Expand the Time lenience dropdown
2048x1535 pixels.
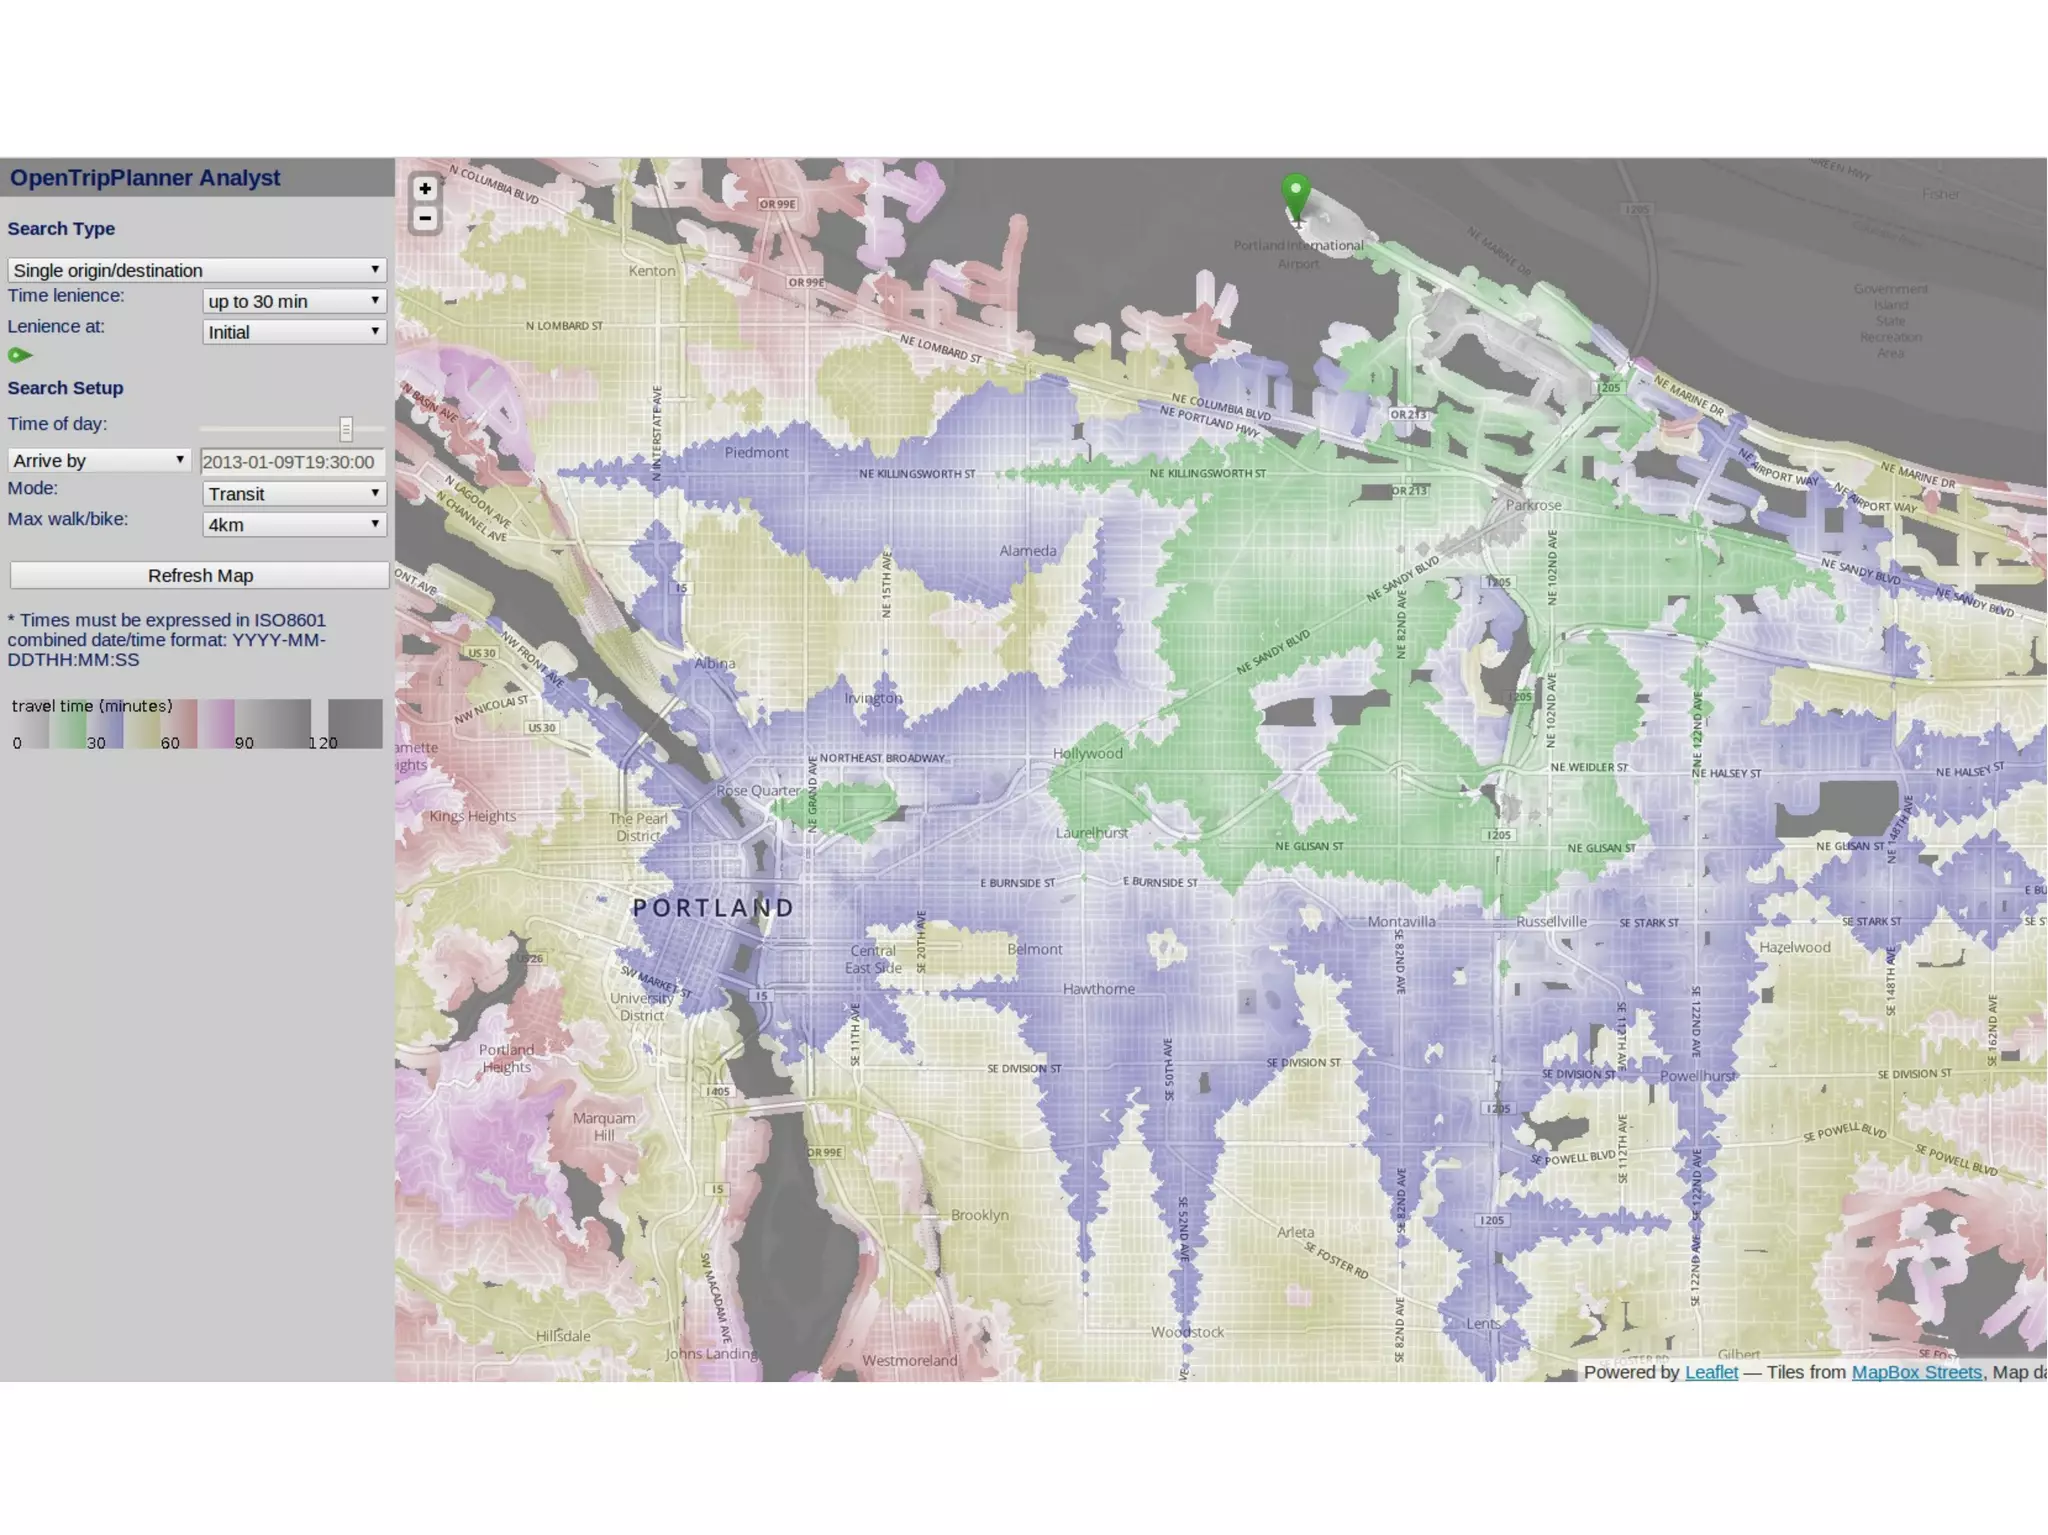(294, 301)
